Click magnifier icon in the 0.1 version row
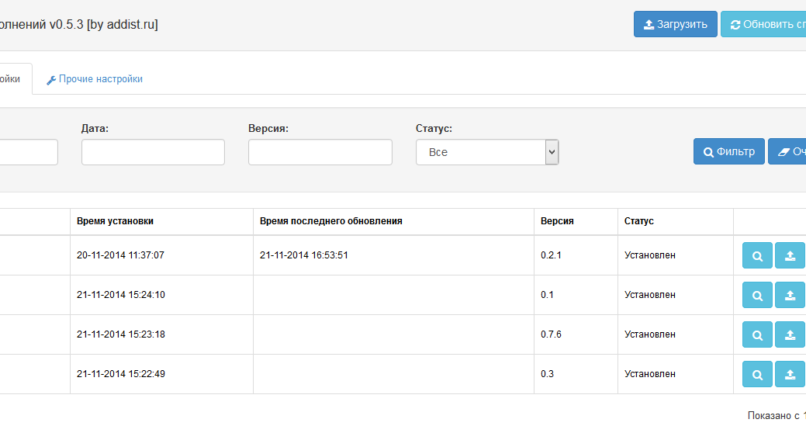The width and height of the screenshot is (806, 440). coord(757,295)
